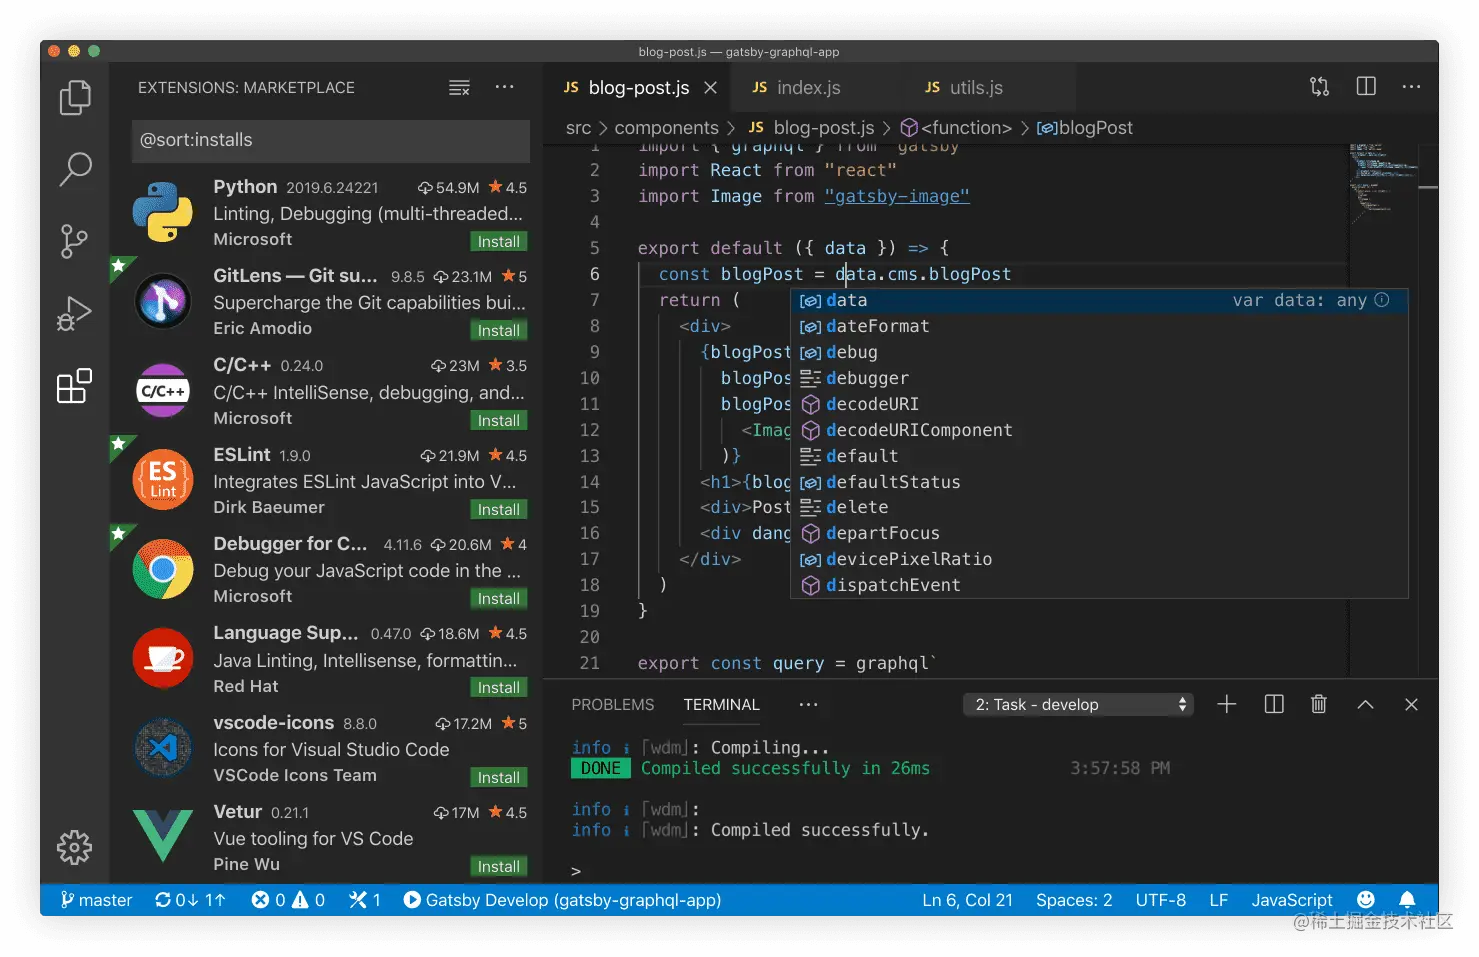Click Ln 6, Col 21 indicator
The image size is (1479, 957).
point(967,899)
